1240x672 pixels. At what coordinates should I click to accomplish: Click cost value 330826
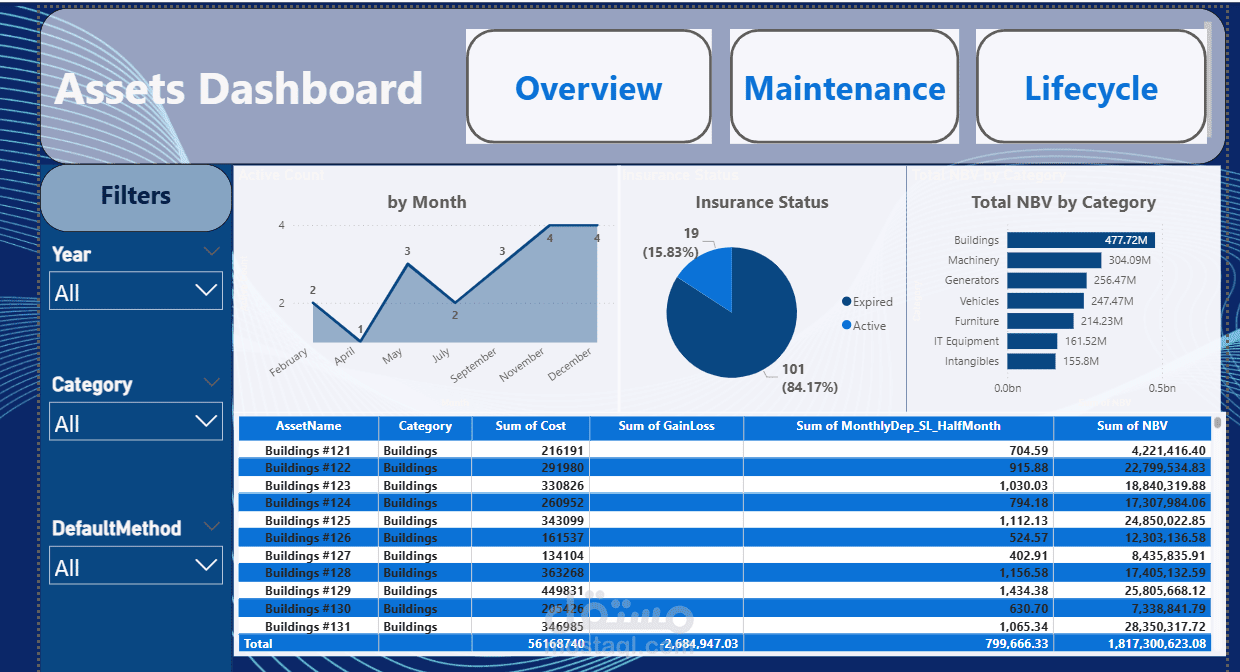tap(561, 486)
